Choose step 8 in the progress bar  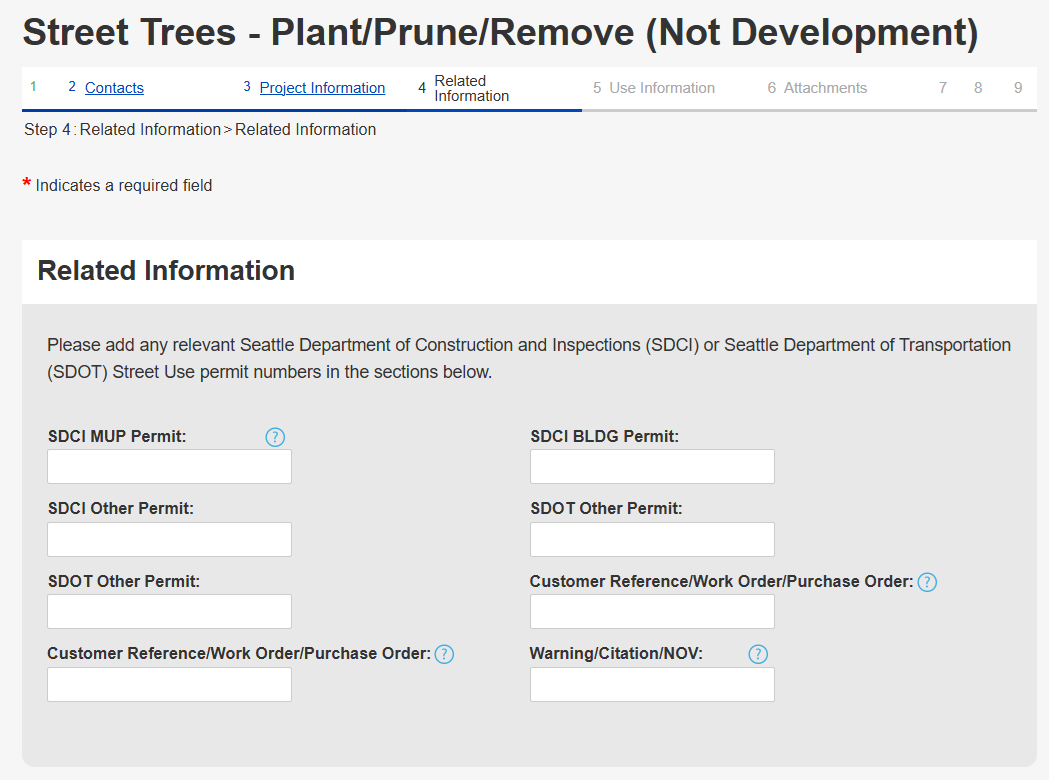978,88
